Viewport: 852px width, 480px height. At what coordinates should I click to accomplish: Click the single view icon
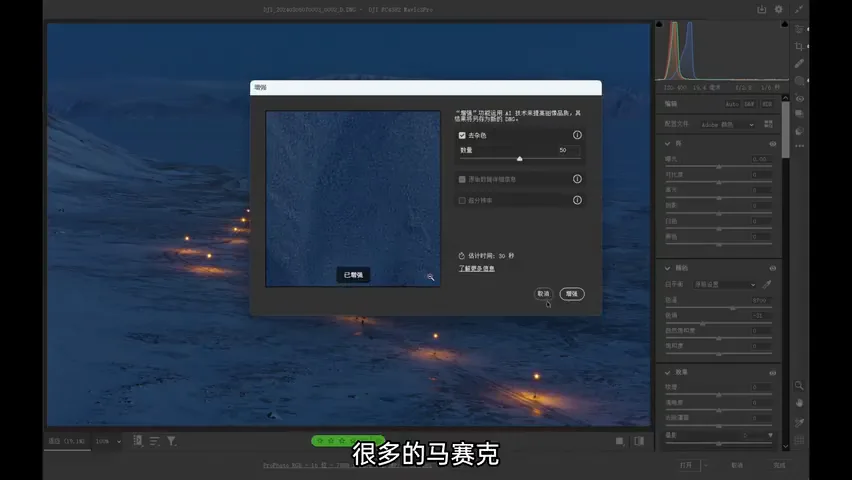coord(619,441)
